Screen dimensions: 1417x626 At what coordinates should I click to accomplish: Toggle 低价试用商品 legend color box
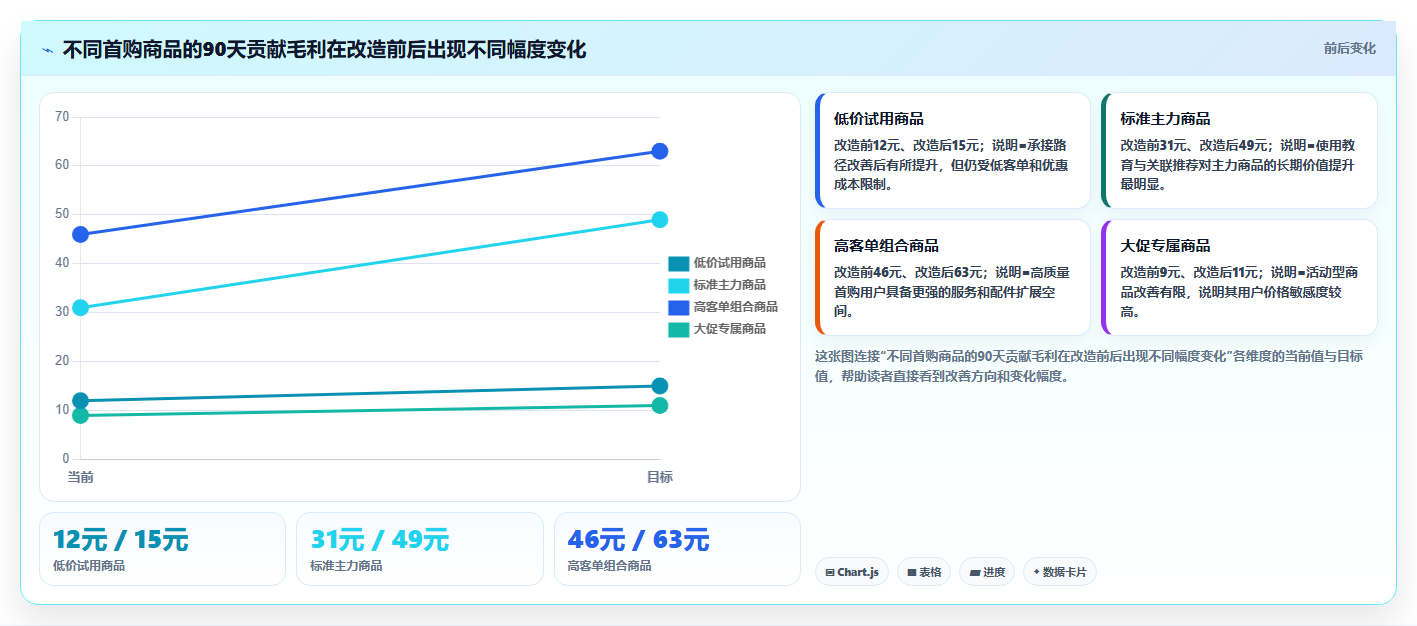coord(679,263)
